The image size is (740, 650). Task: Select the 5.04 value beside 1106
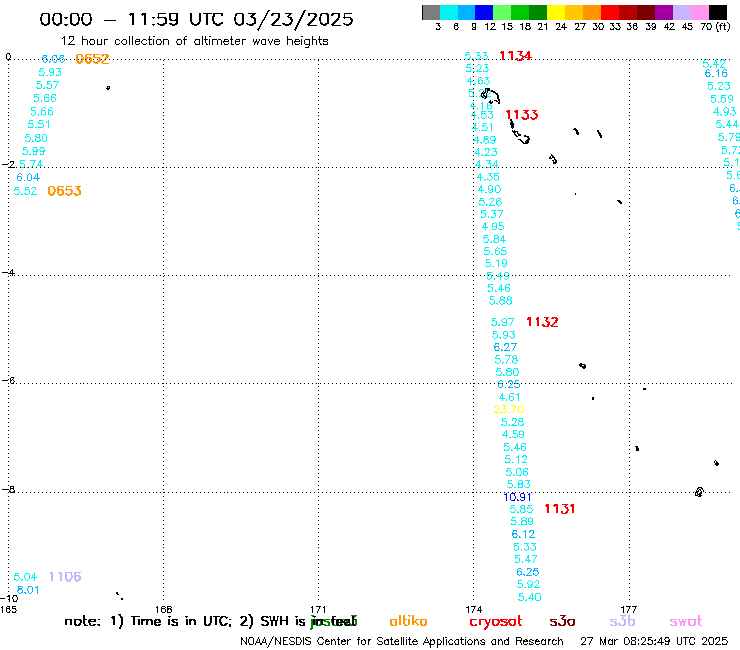(25, 577)
